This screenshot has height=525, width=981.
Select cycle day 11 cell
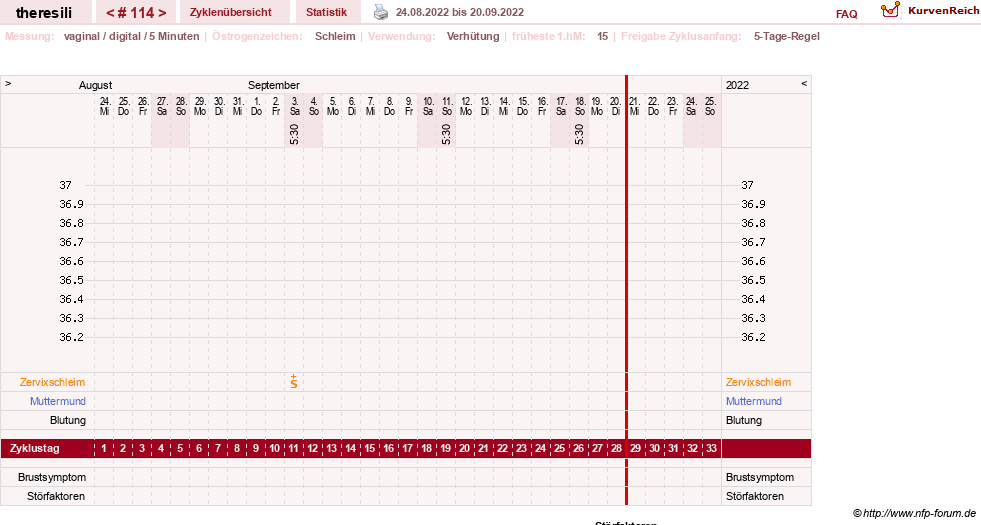tap(294, 449)
